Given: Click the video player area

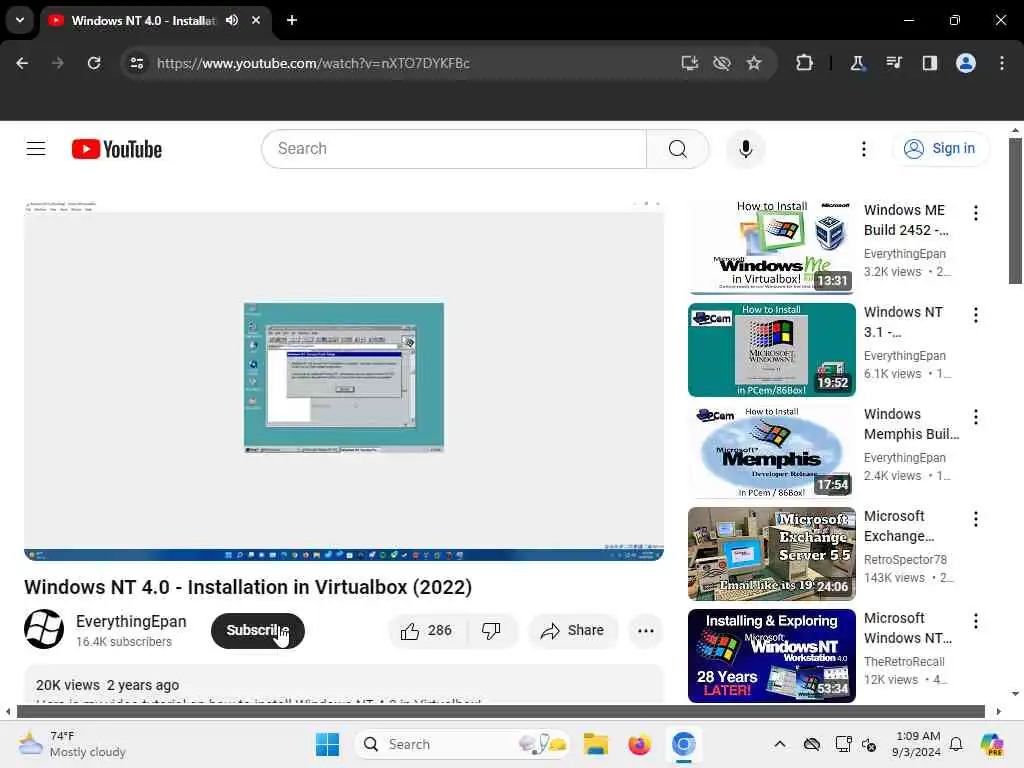Looking at the screenshot, I should coord(344,380).
